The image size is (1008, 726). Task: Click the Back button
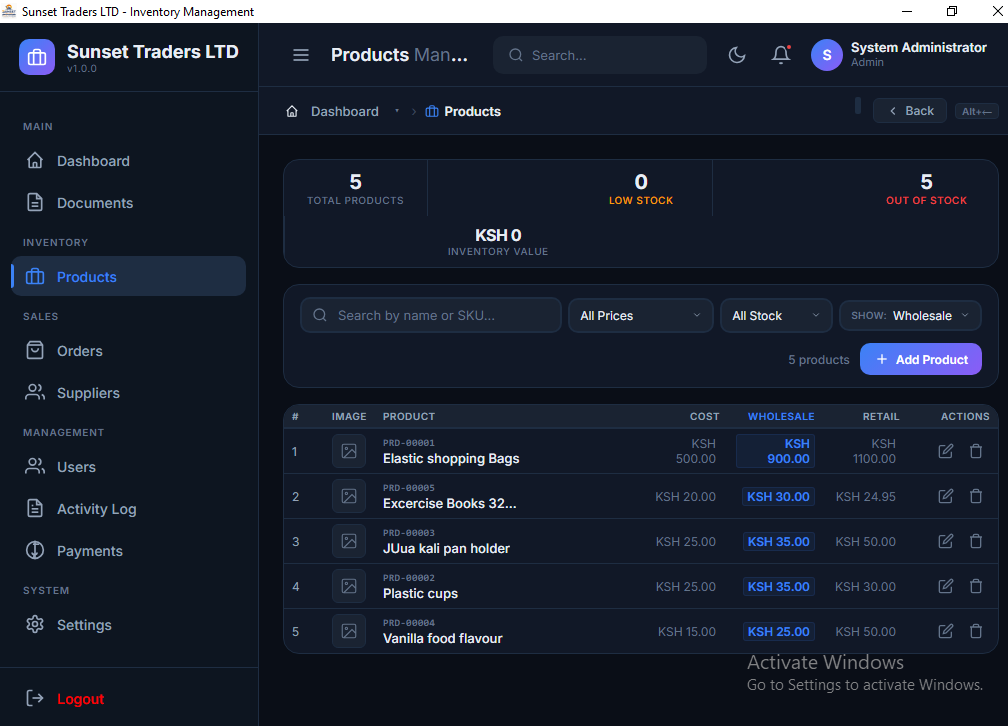click(x=910, y=111)
